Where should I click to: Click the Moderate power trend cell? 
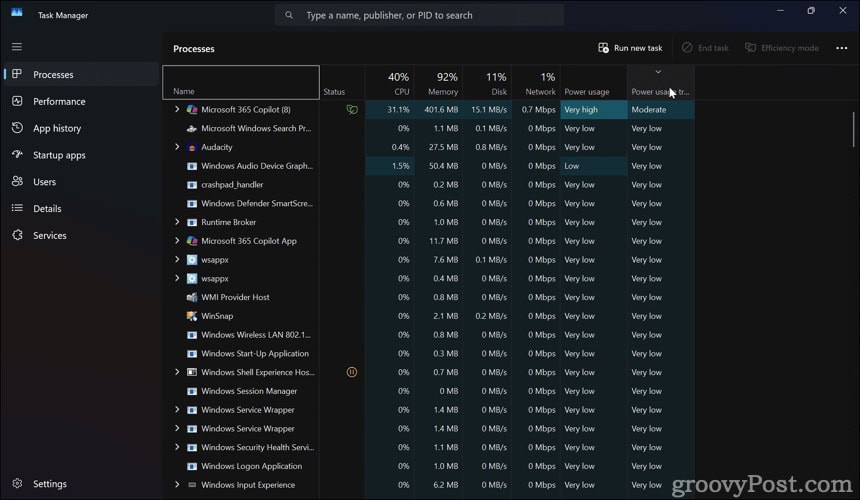[x=661, y=110]
